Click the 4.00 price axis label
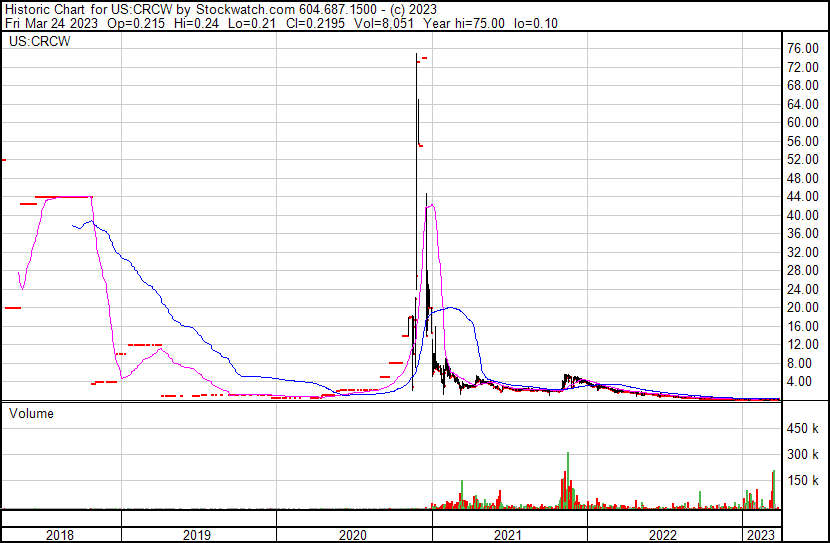 799,382
